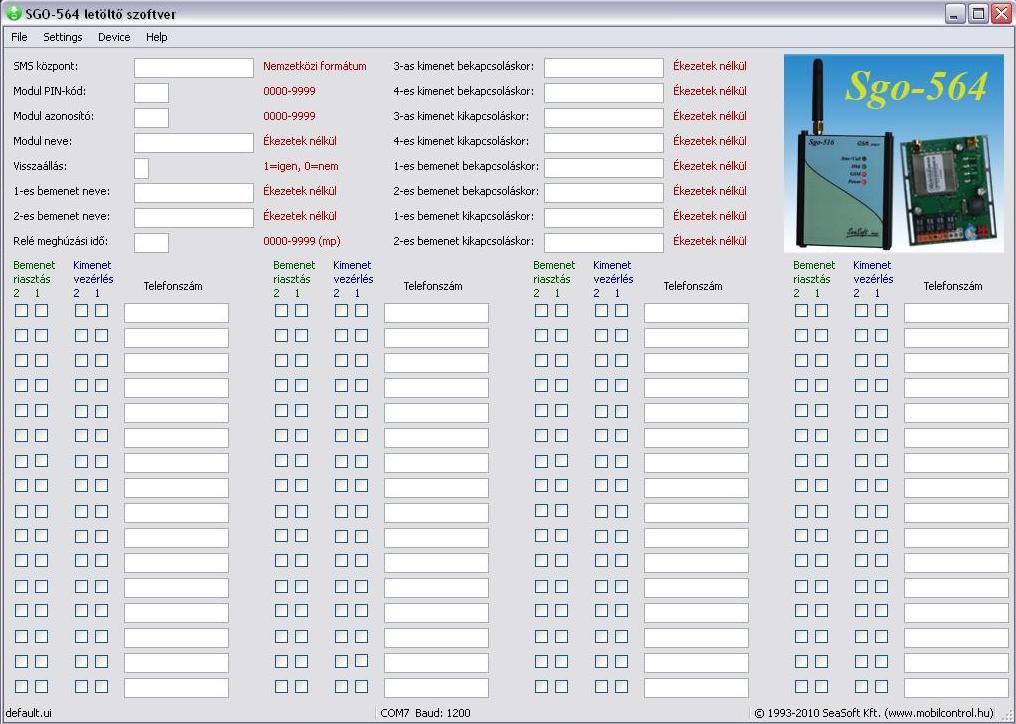1016x724 pixels.
Task: Focus the 4-es kimenet bekapcsoláskor field
Action: tap(604, 93)
